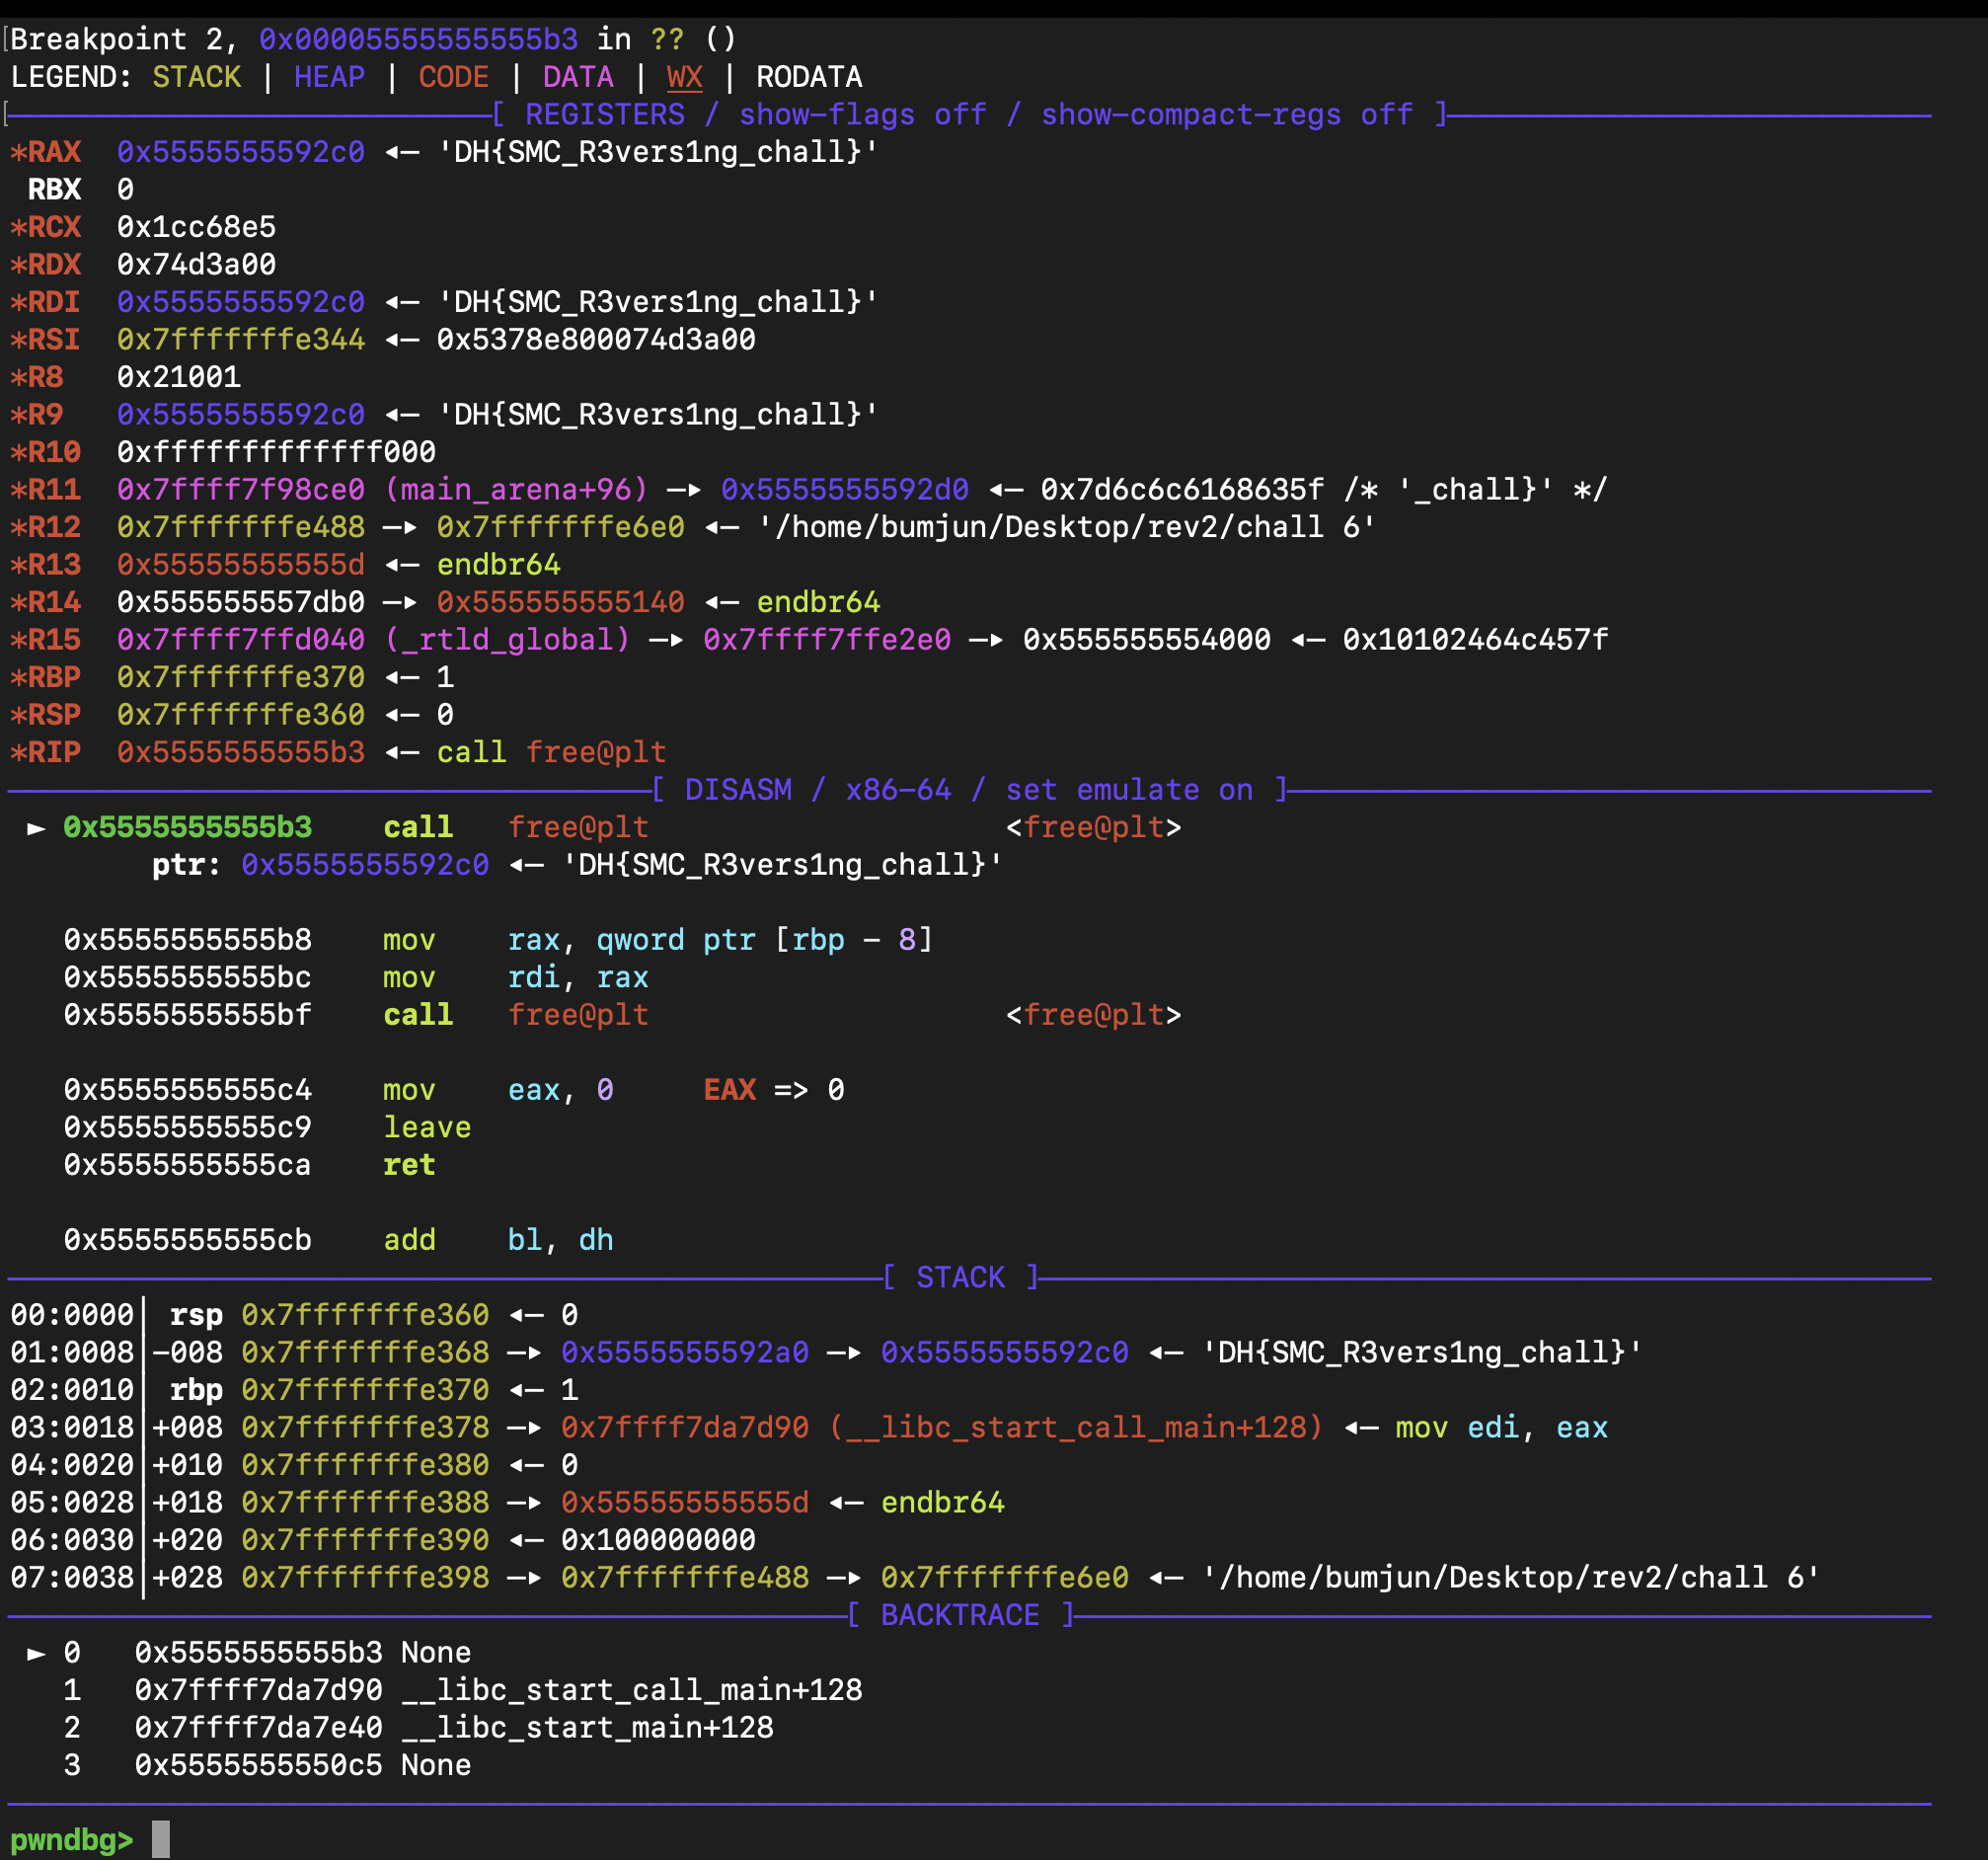Click the main_arena+96 symbol in R11
The height and width of the screenshot is (1860, 1988).
(516, 490)
